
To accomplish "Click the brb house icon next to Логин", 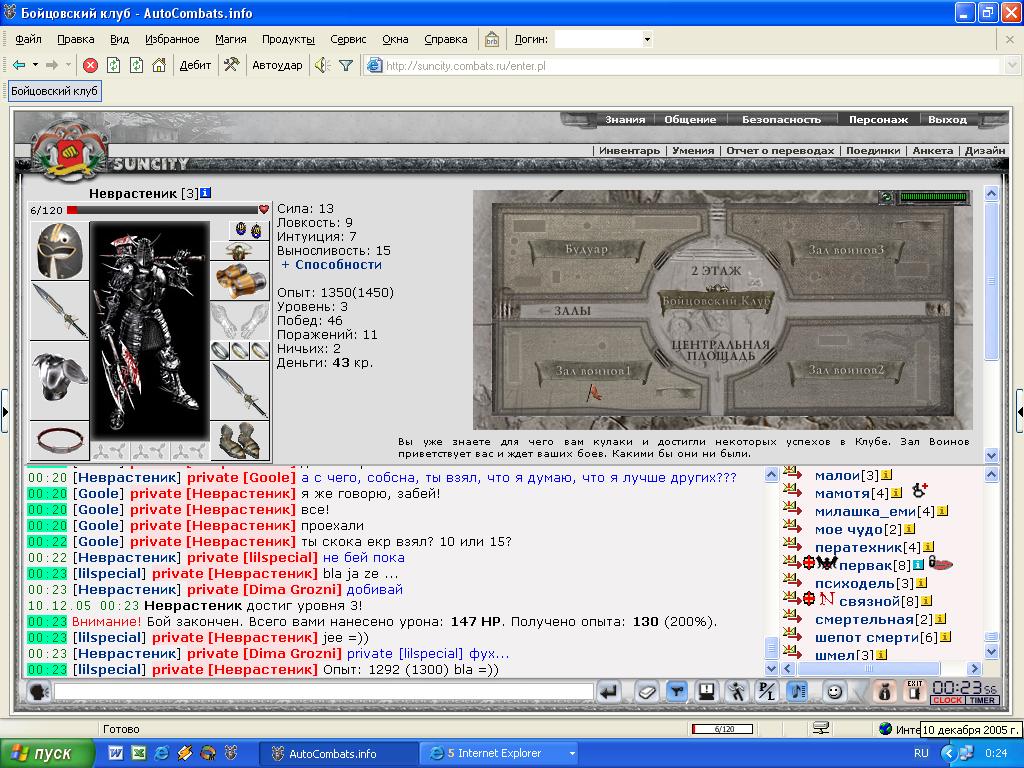I will [492, 39].
